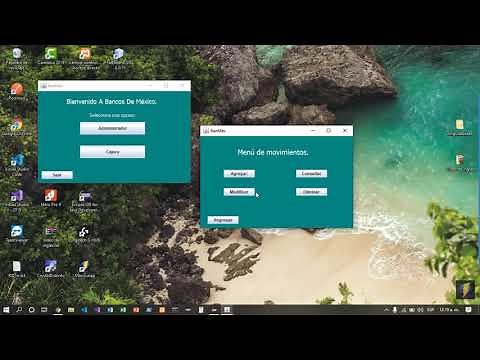Open PowerPoint from the taskbar
Viewport: 480px width, 360px height.
click(x=136, y=310)
